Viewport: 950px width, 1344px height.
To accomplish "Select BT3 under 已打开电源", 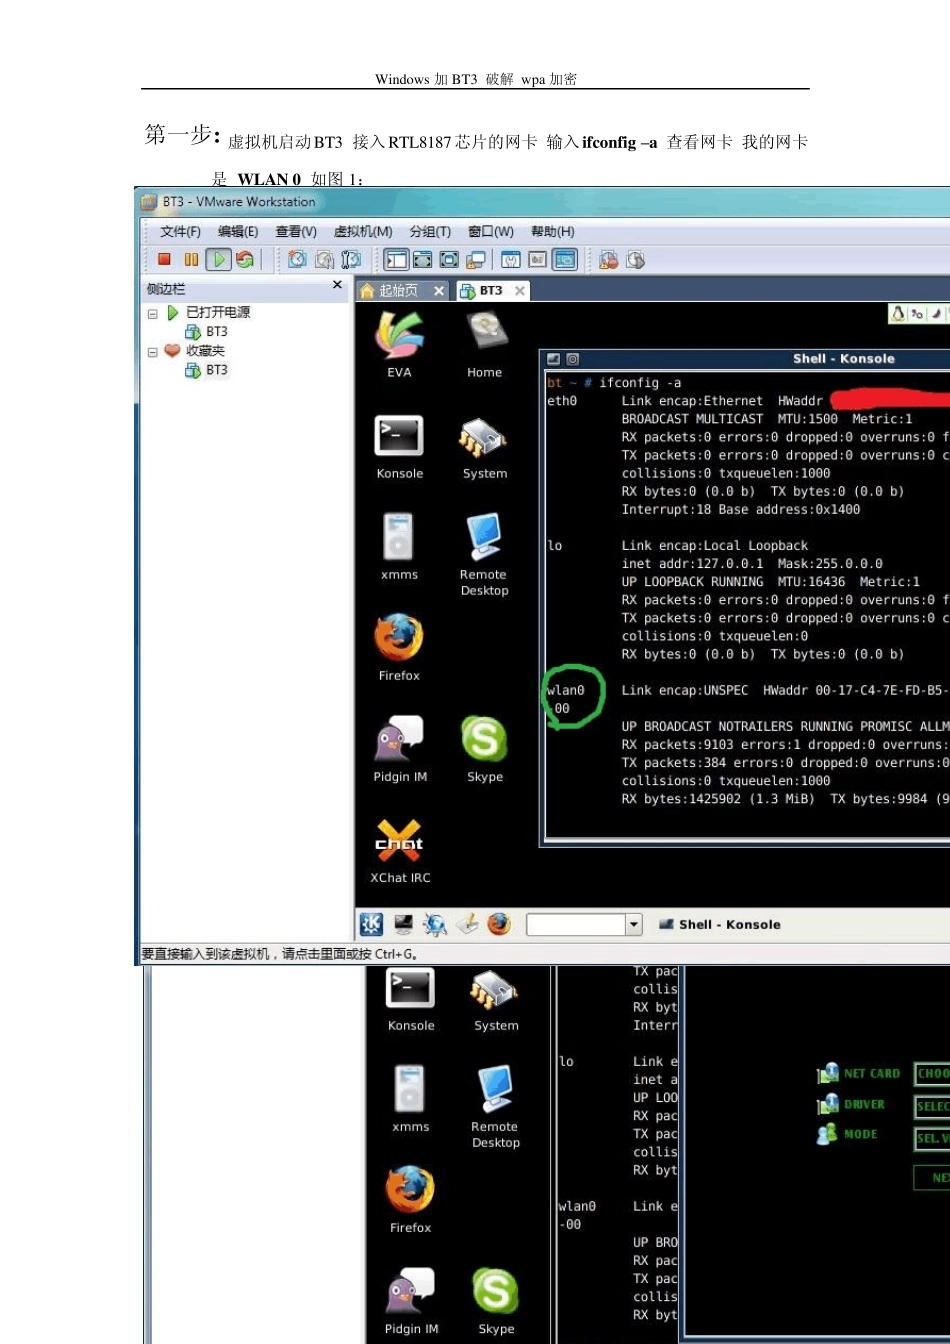I will click(207, 332).
